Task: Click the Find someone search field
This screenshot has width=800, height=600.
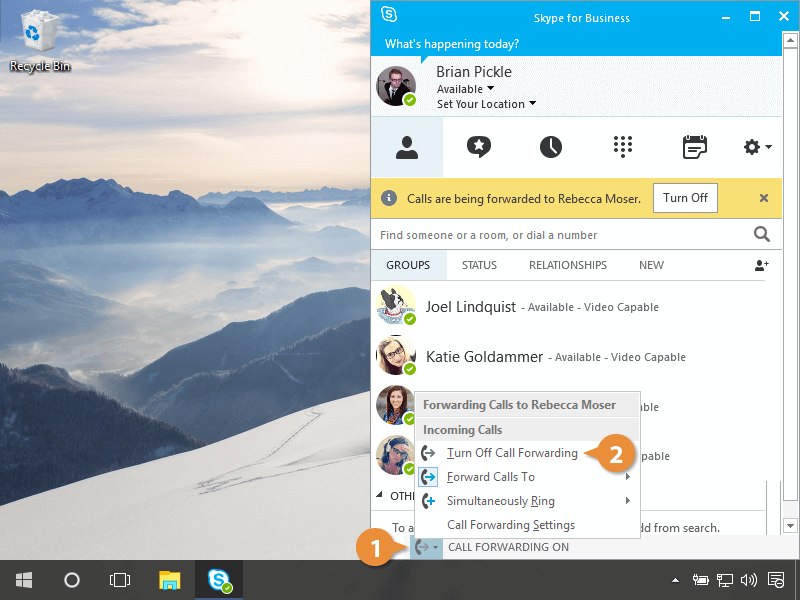Action: tap(560, 235)
